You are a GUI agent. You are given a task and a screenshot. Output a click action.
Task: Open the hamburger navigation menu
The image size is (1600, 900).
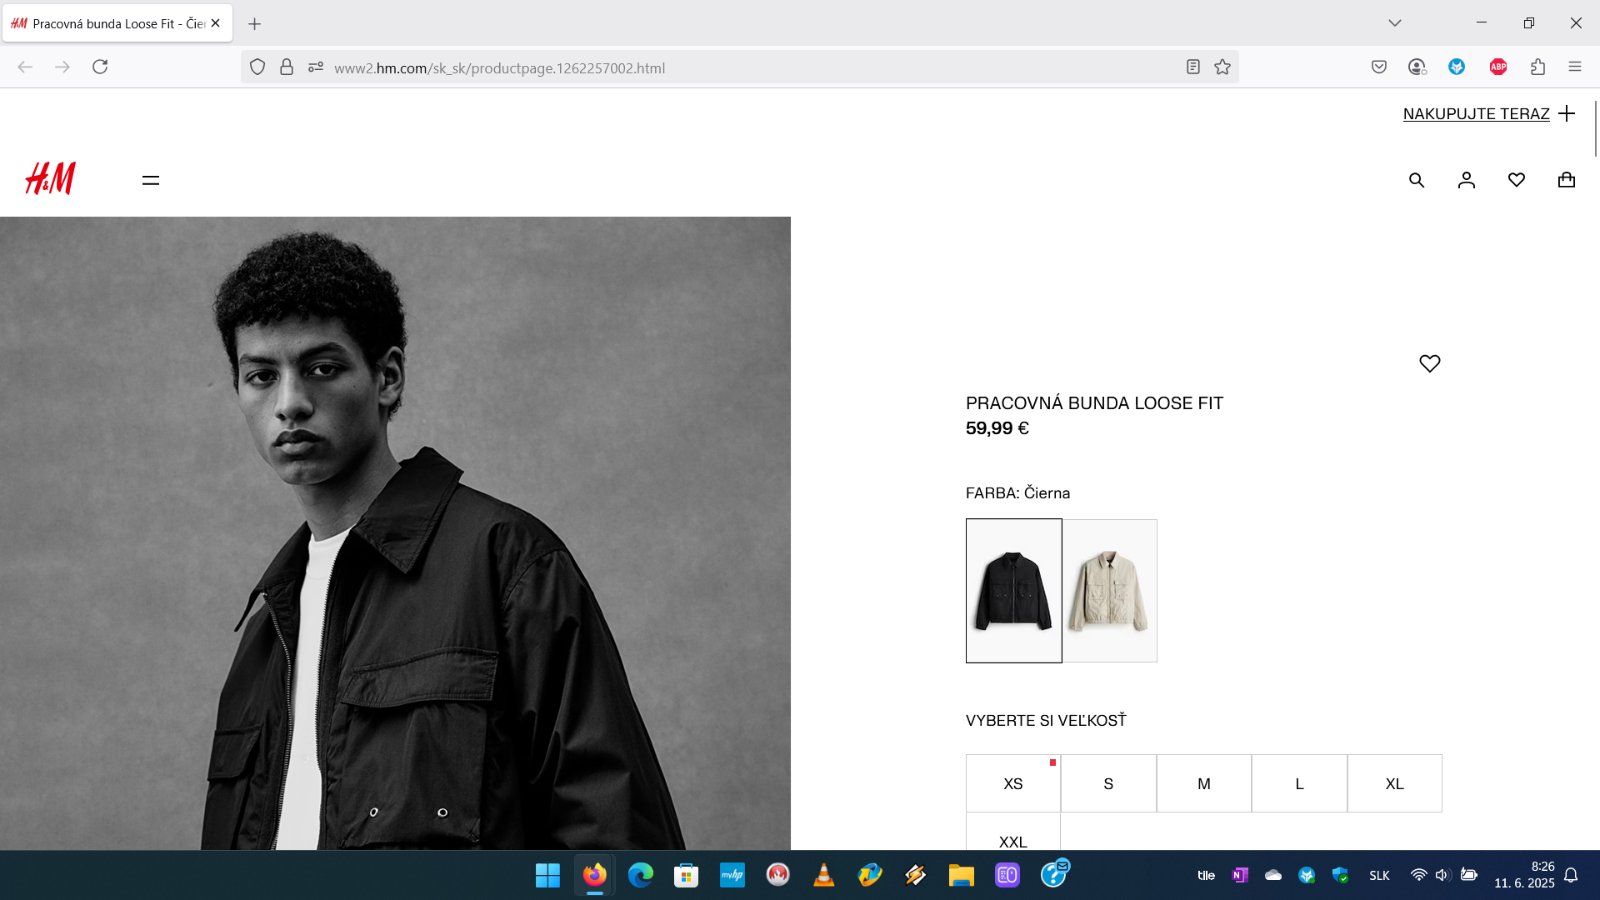(151, 180)
